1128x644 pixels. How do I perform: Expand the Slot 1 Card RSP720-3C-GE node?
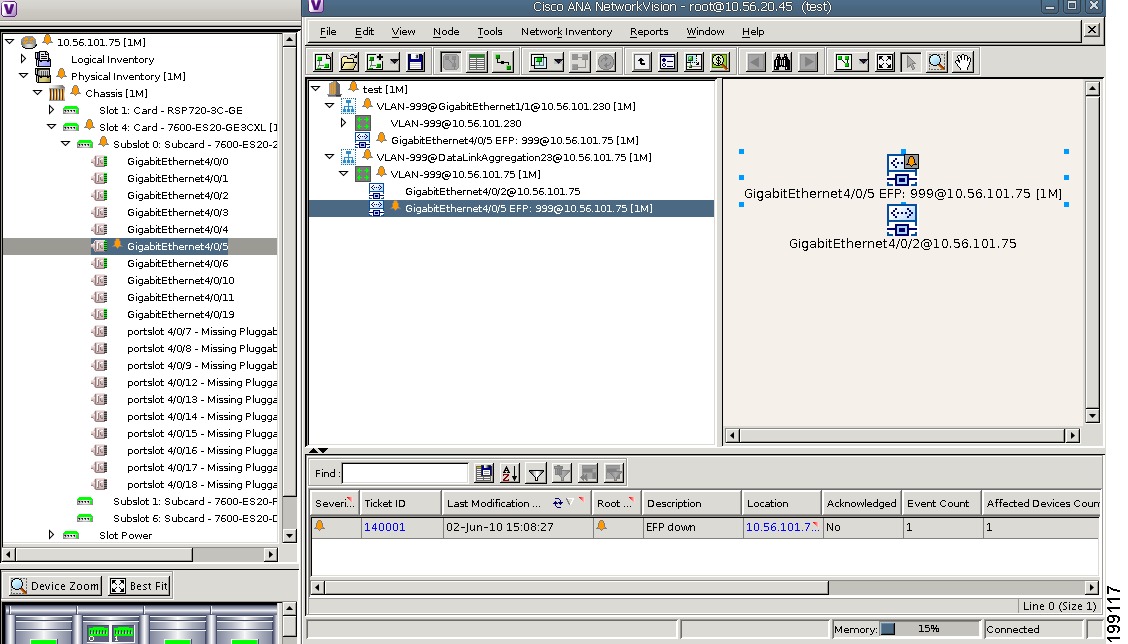(51, 110)
